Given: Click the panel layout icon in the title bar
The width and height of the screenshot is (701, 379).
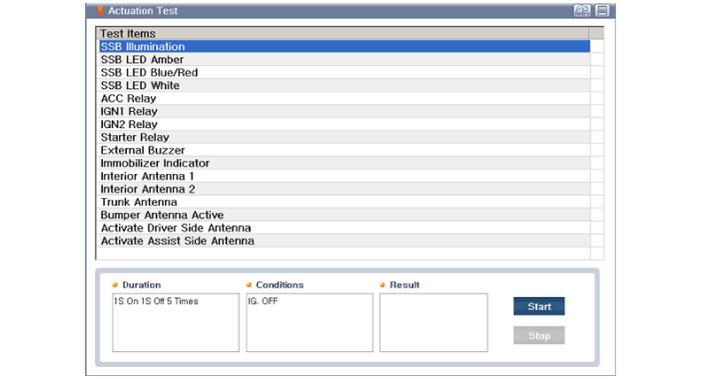Looking at the screenshot, I should (x=602, y=11).
